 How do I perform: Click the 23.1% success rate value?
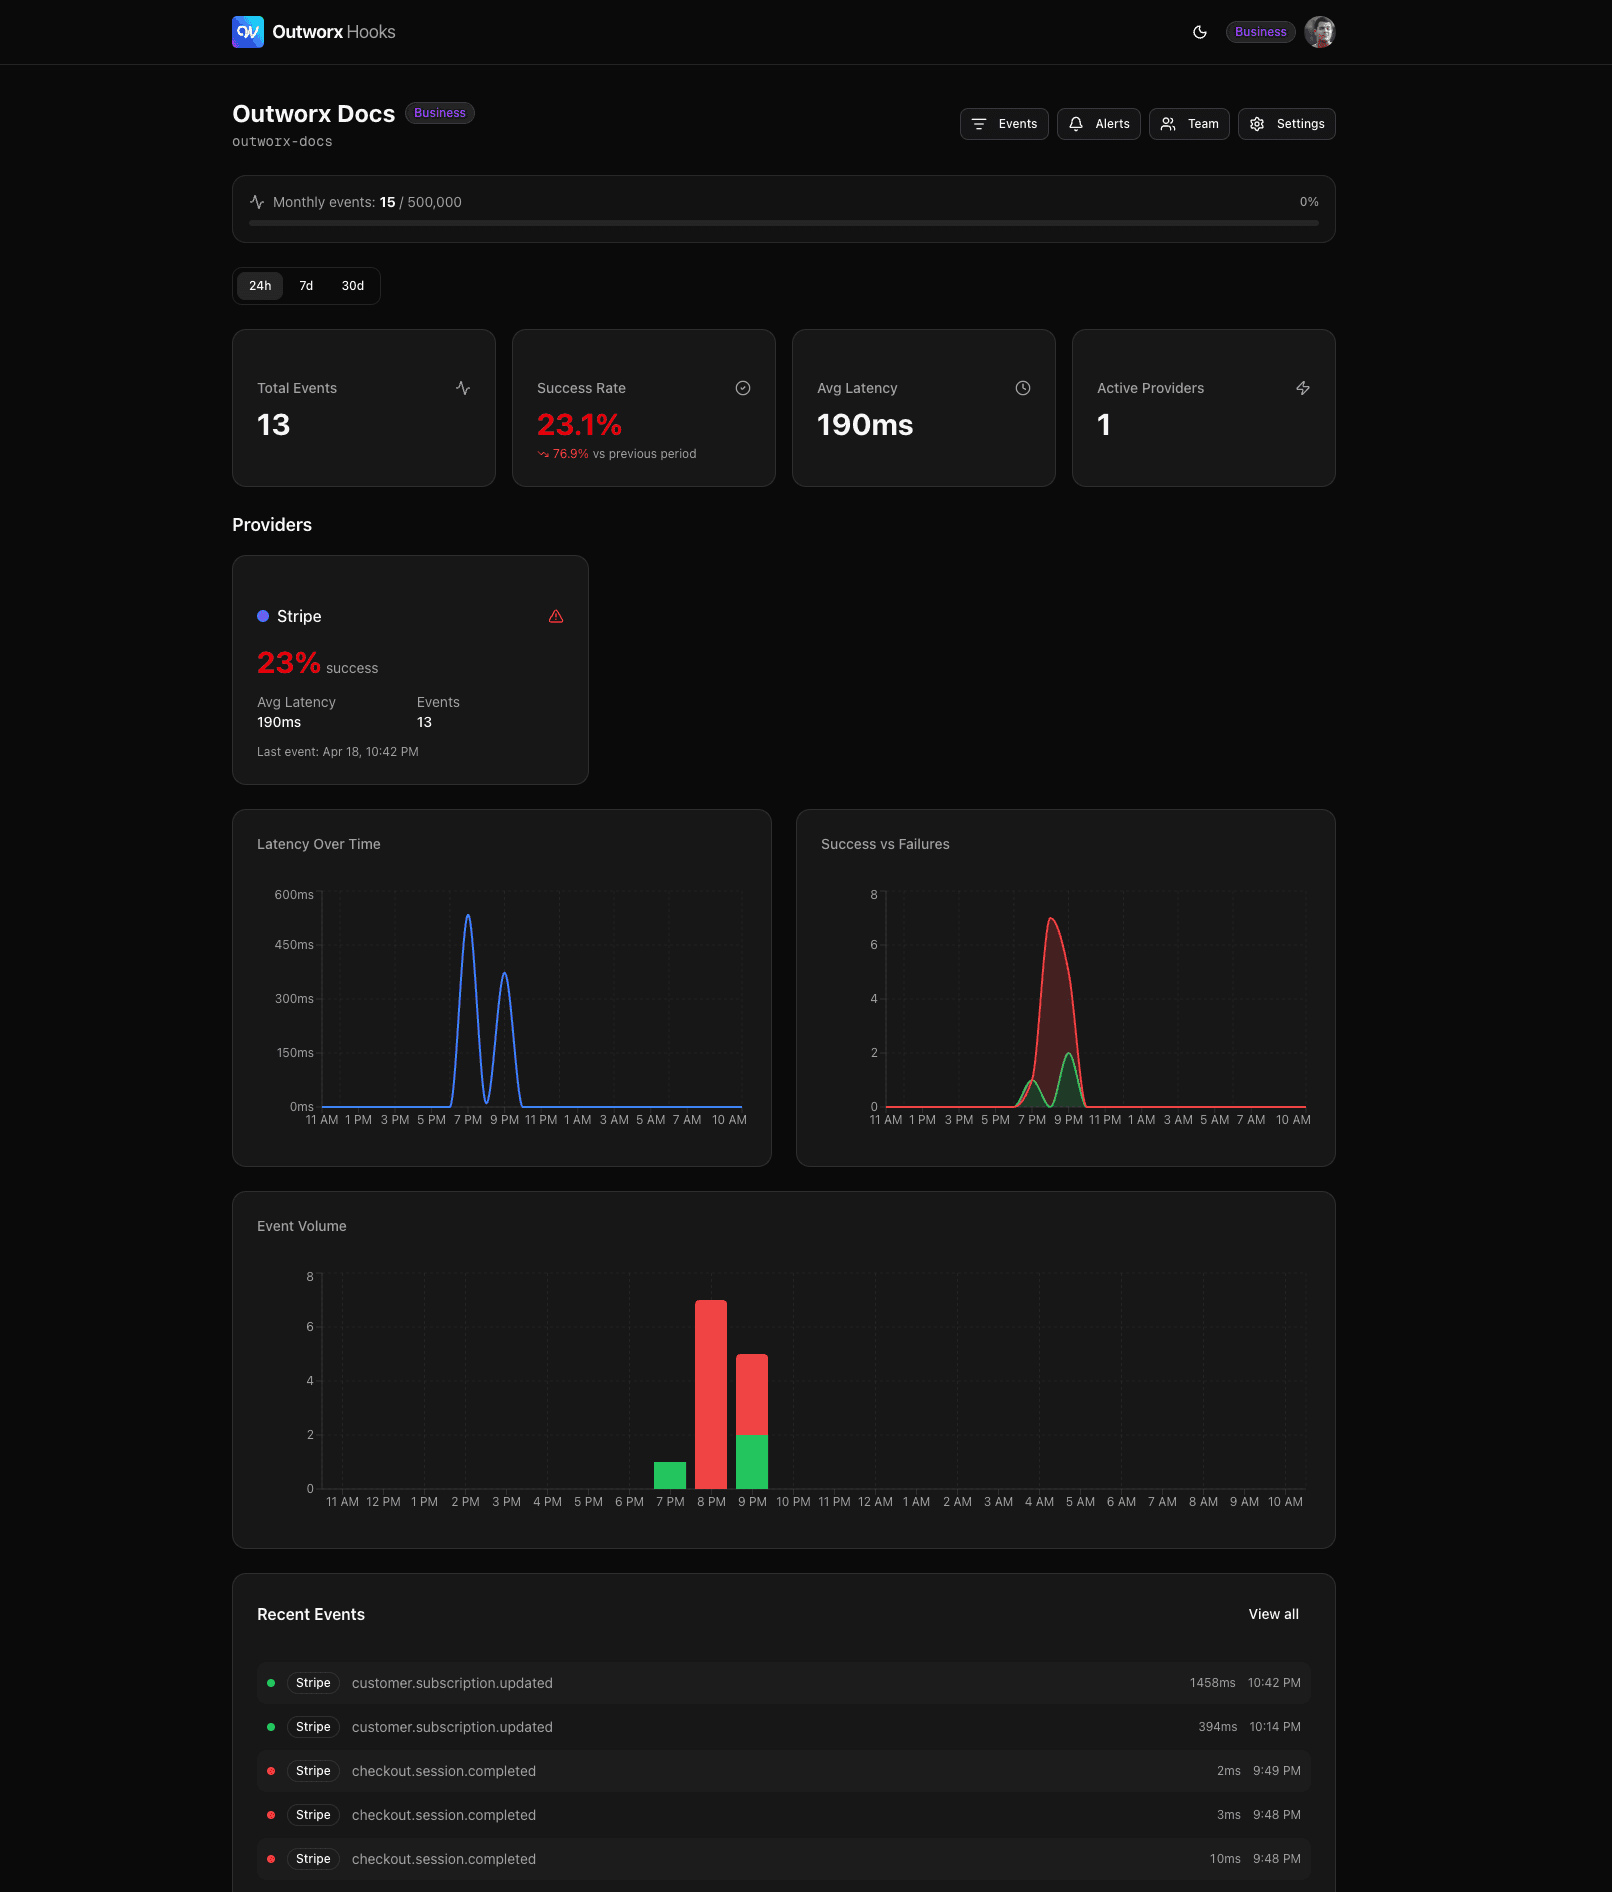pyautogui.click(x=579, y=425)
